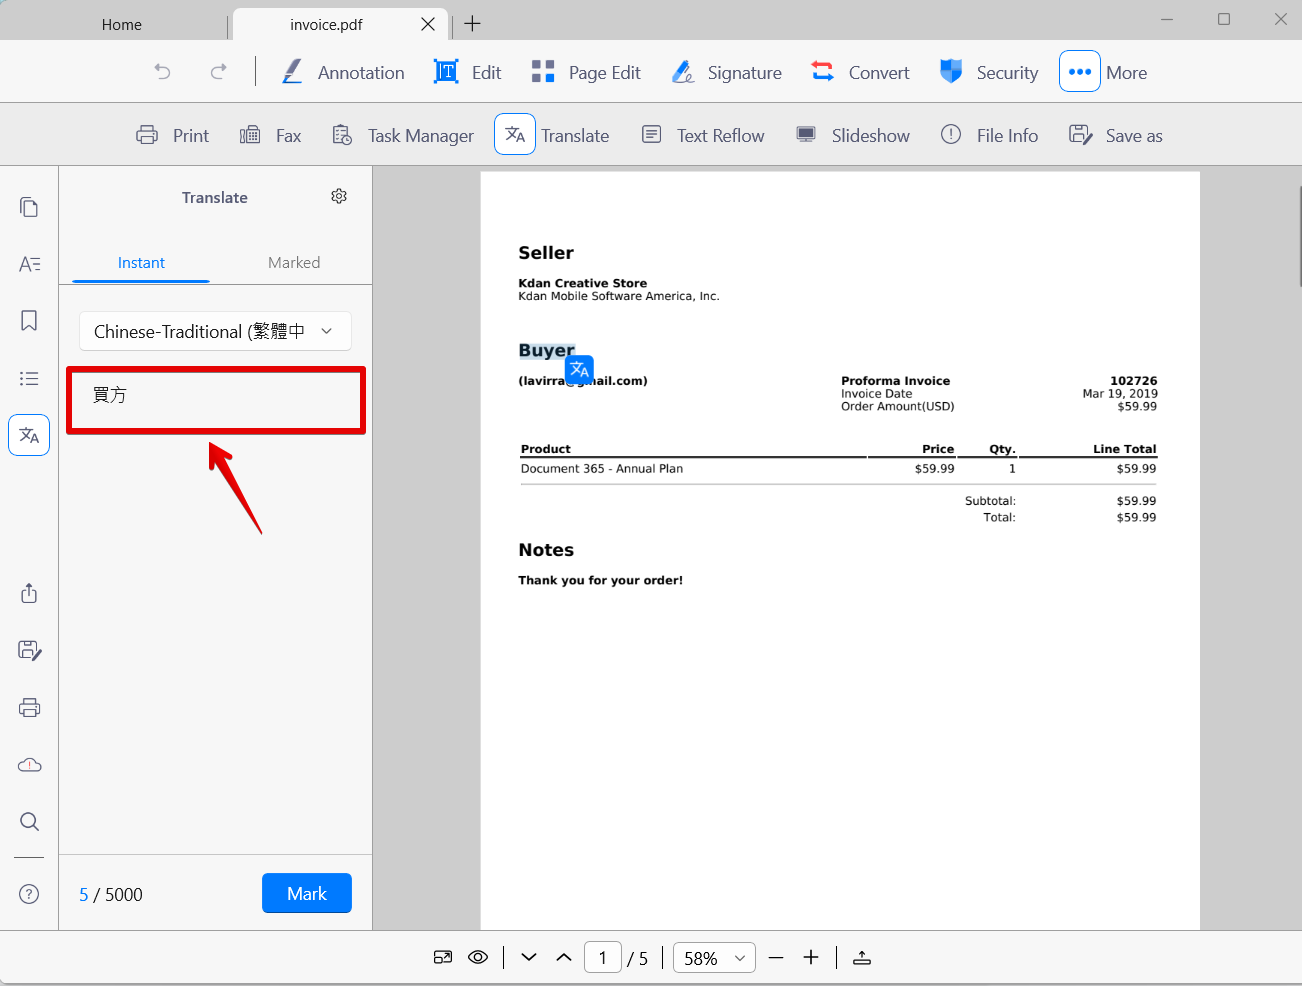This screenshot has width=1302, height=986.
Task: Open the text outline sidebar icon
Action: click(29, 264)
